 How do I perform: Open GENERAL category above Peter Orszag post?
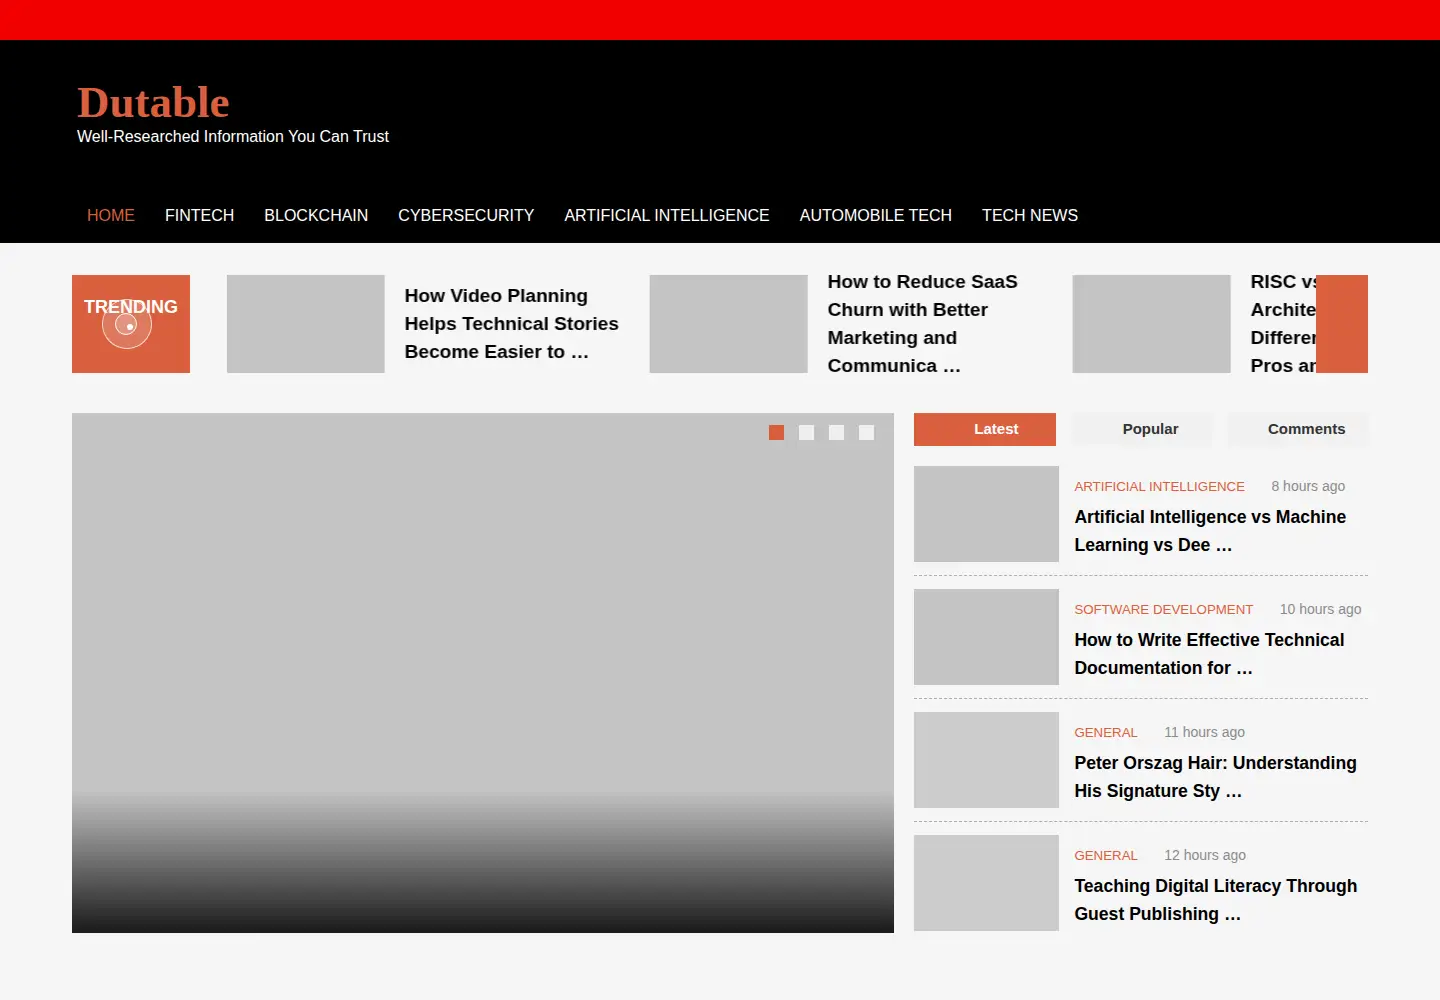[x=1105, y=732]
